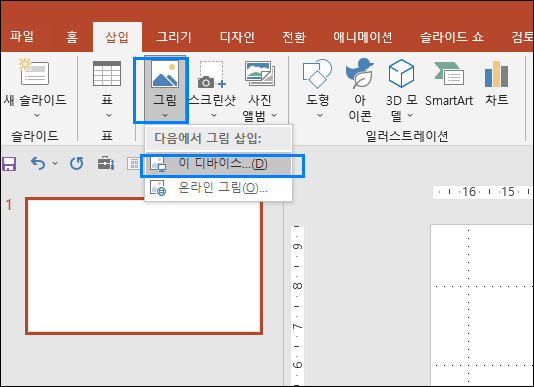The width and height of the screenshot is (534, 387).
Task: Click the 스크린샷 camera icon
Action: (212, 75)
